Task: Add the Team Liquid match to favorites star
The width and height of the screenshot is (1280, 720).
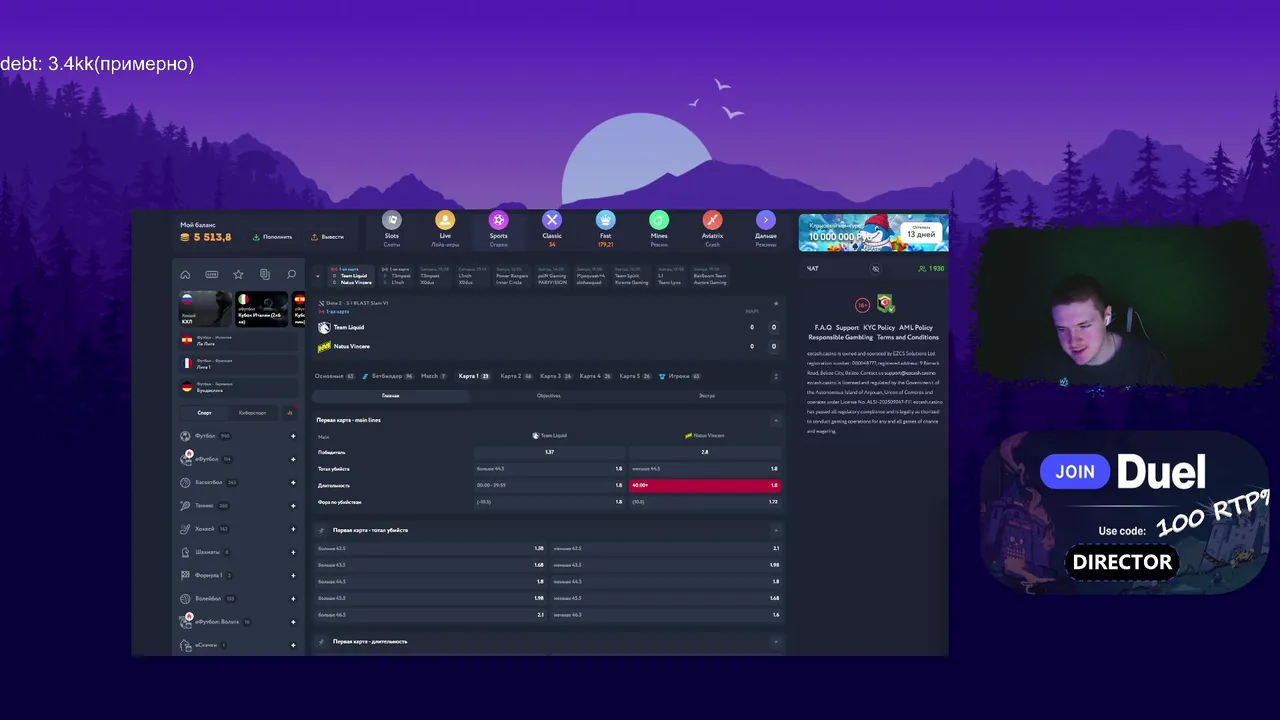Action: [776, 303]
